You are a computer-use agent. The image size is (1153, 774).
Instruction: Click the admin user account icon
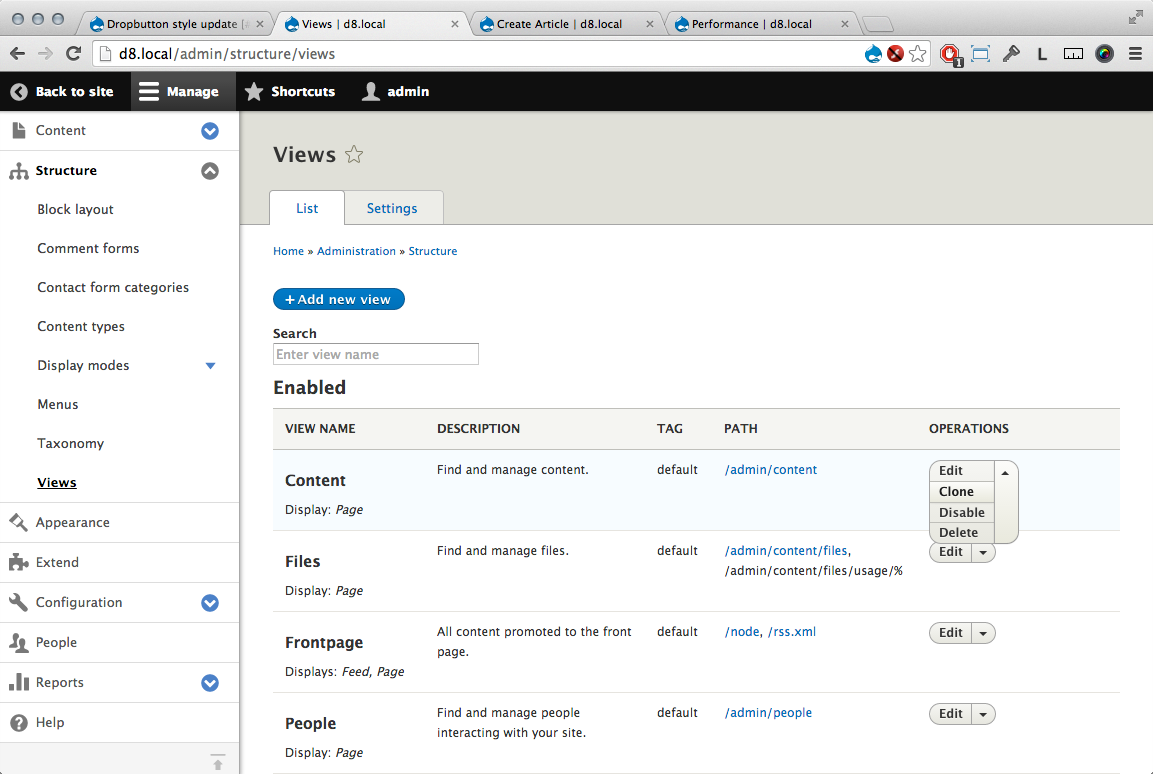tap(369, 91)
